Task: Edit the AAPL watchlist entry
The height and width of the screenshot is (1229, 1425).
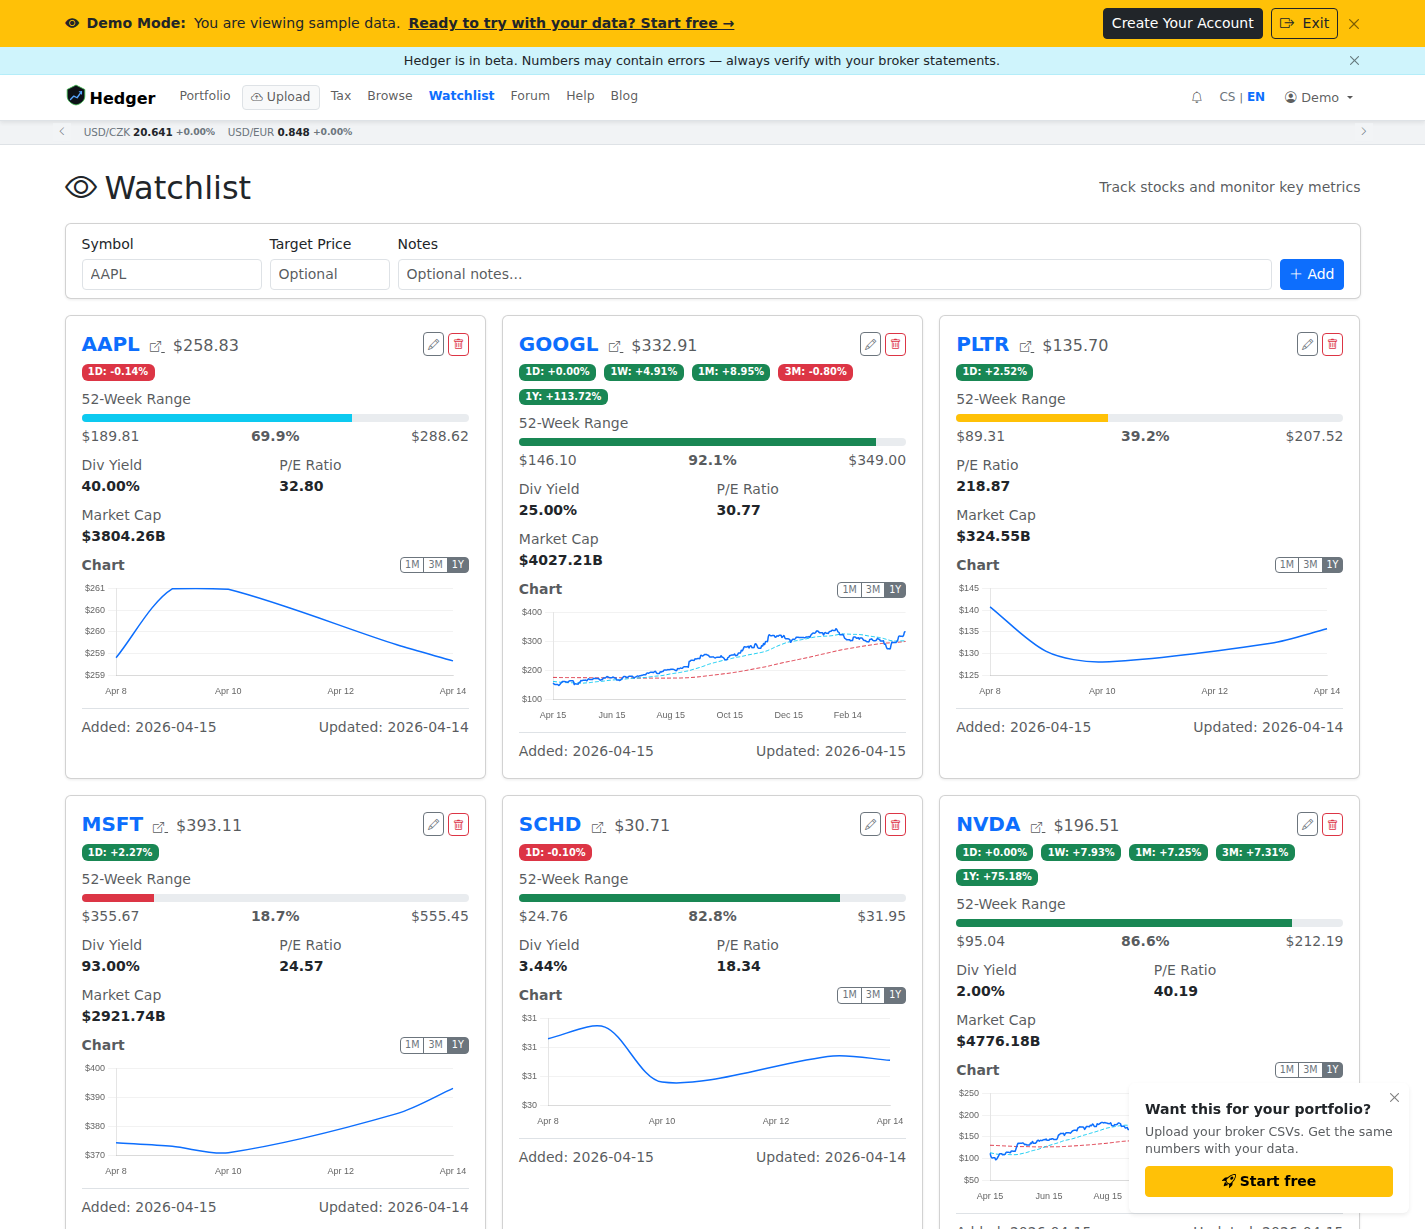Action: tap(433, 344)
